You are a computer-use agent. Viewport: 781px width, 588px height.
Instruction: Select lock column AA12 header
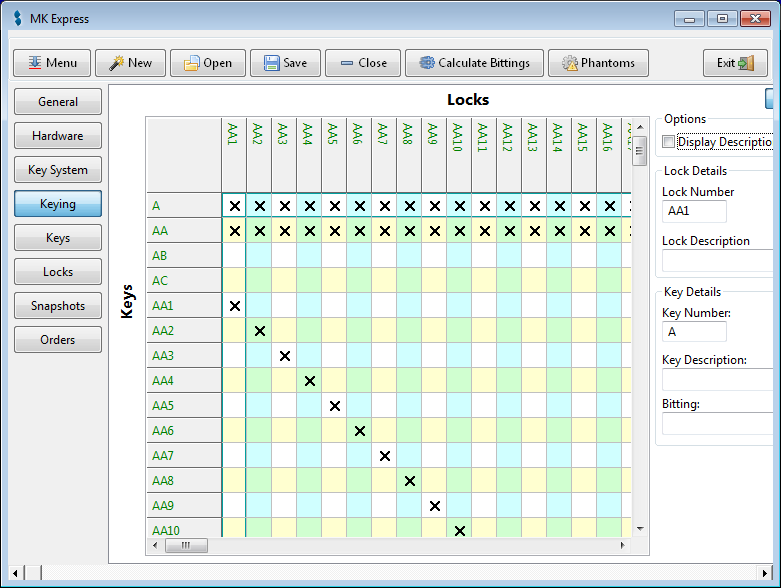tap(510, 155)
